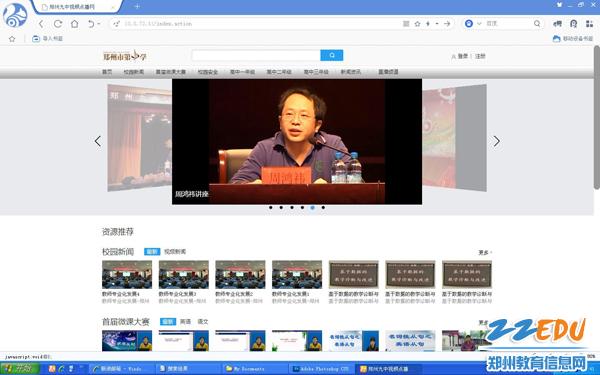Go back with the browser back arrow
600x375 pixels.
pyautogui.click(x=41, y=24)
